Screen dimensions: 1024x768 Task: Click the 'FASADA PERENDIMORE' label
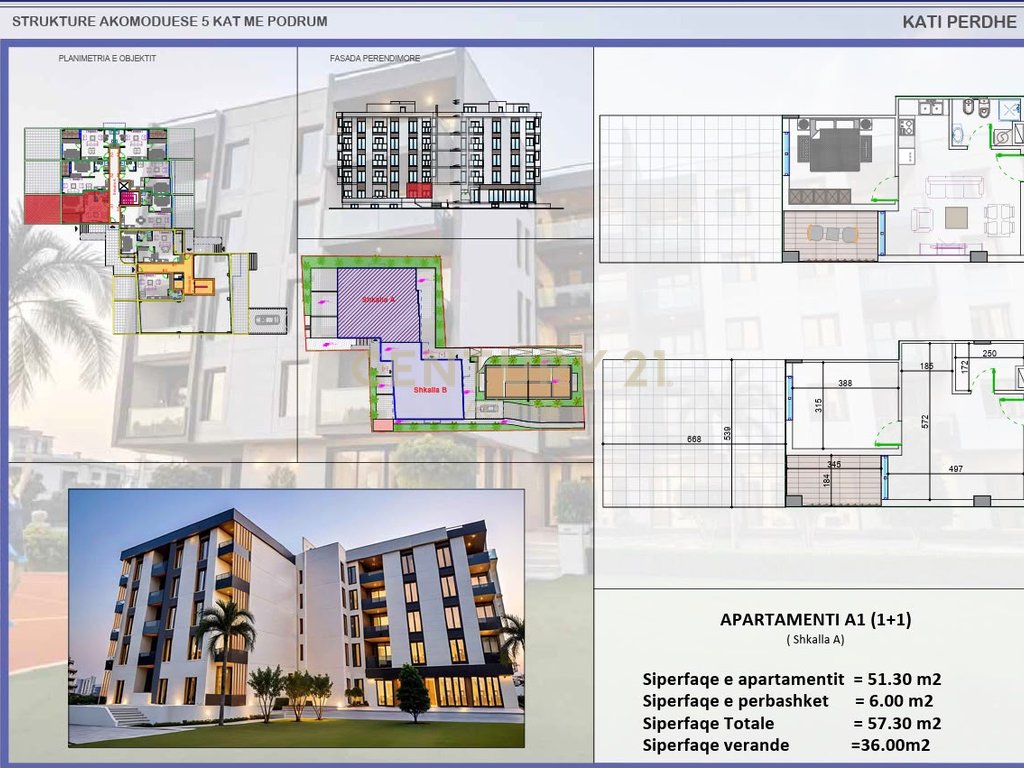(375, 58)
